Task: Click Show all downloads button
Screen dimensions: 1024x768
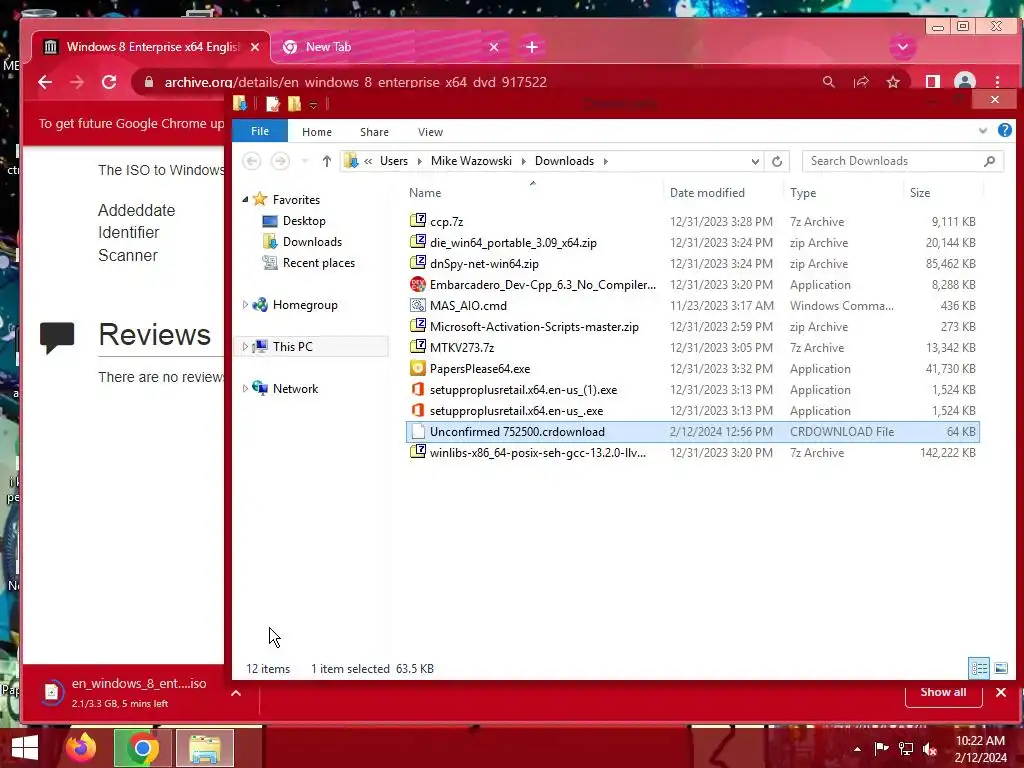Action: 943,692
